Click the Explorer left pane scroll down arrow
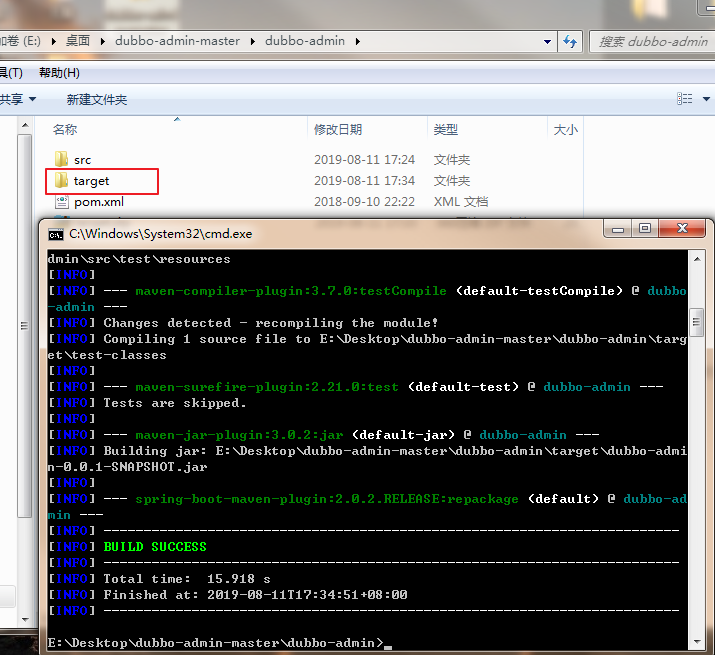Viewport: 715px width, 655px height. (x=25, y=619)
